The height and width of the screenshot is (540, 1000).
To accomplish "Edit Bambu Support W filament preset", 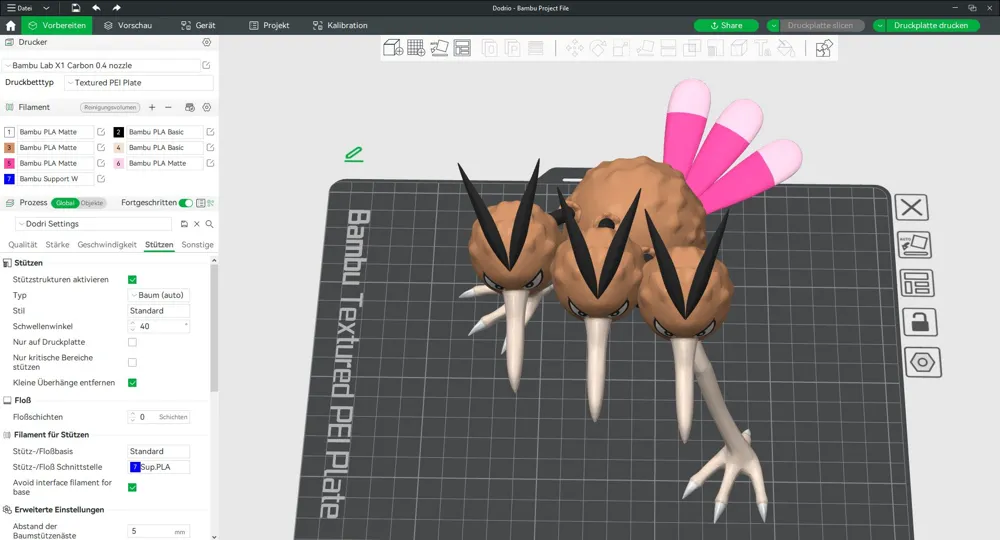I will point(101,179).
